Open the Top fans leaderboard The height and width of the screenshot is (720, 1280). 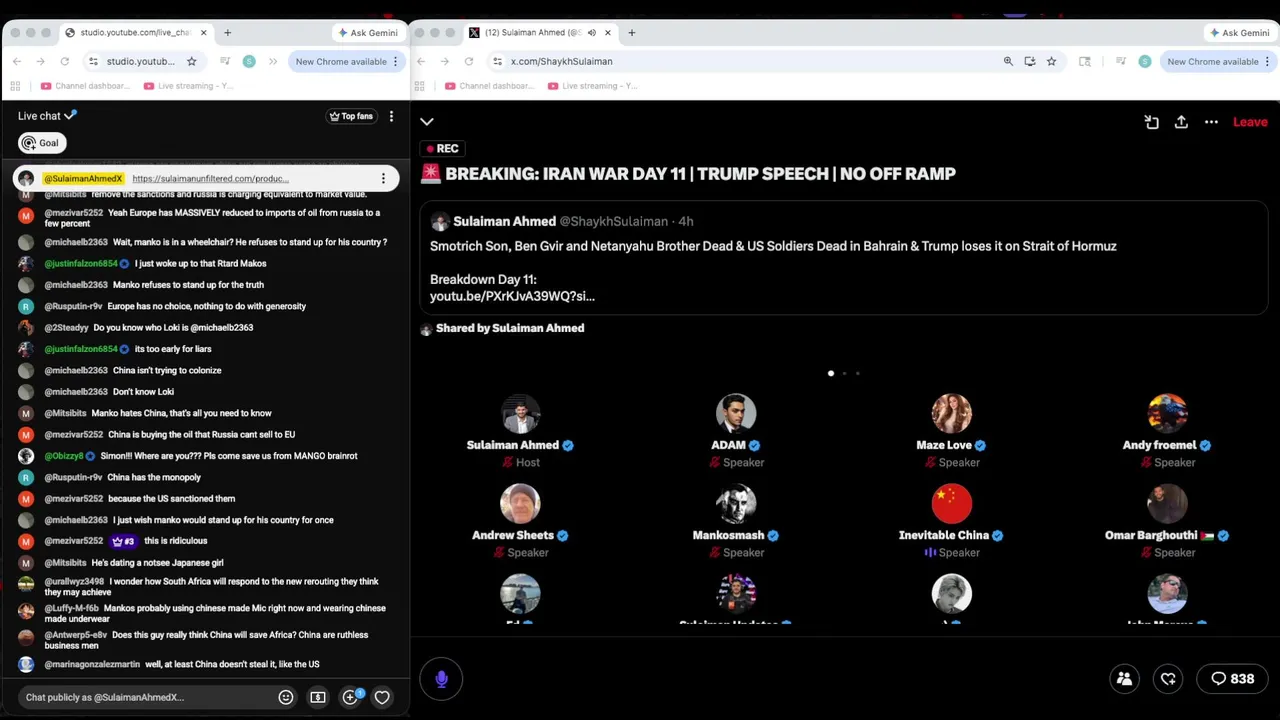pos(351,116)
